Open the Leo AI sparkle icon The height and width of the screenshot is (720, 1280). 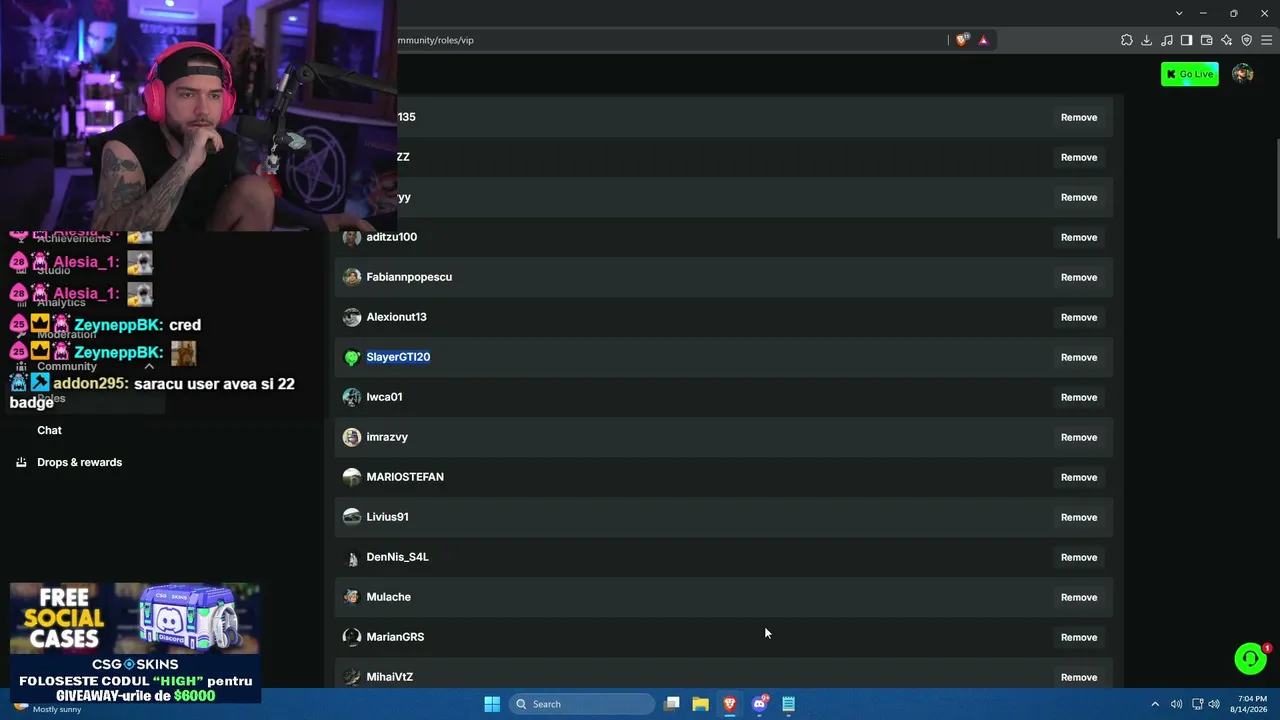[1227, 40]
